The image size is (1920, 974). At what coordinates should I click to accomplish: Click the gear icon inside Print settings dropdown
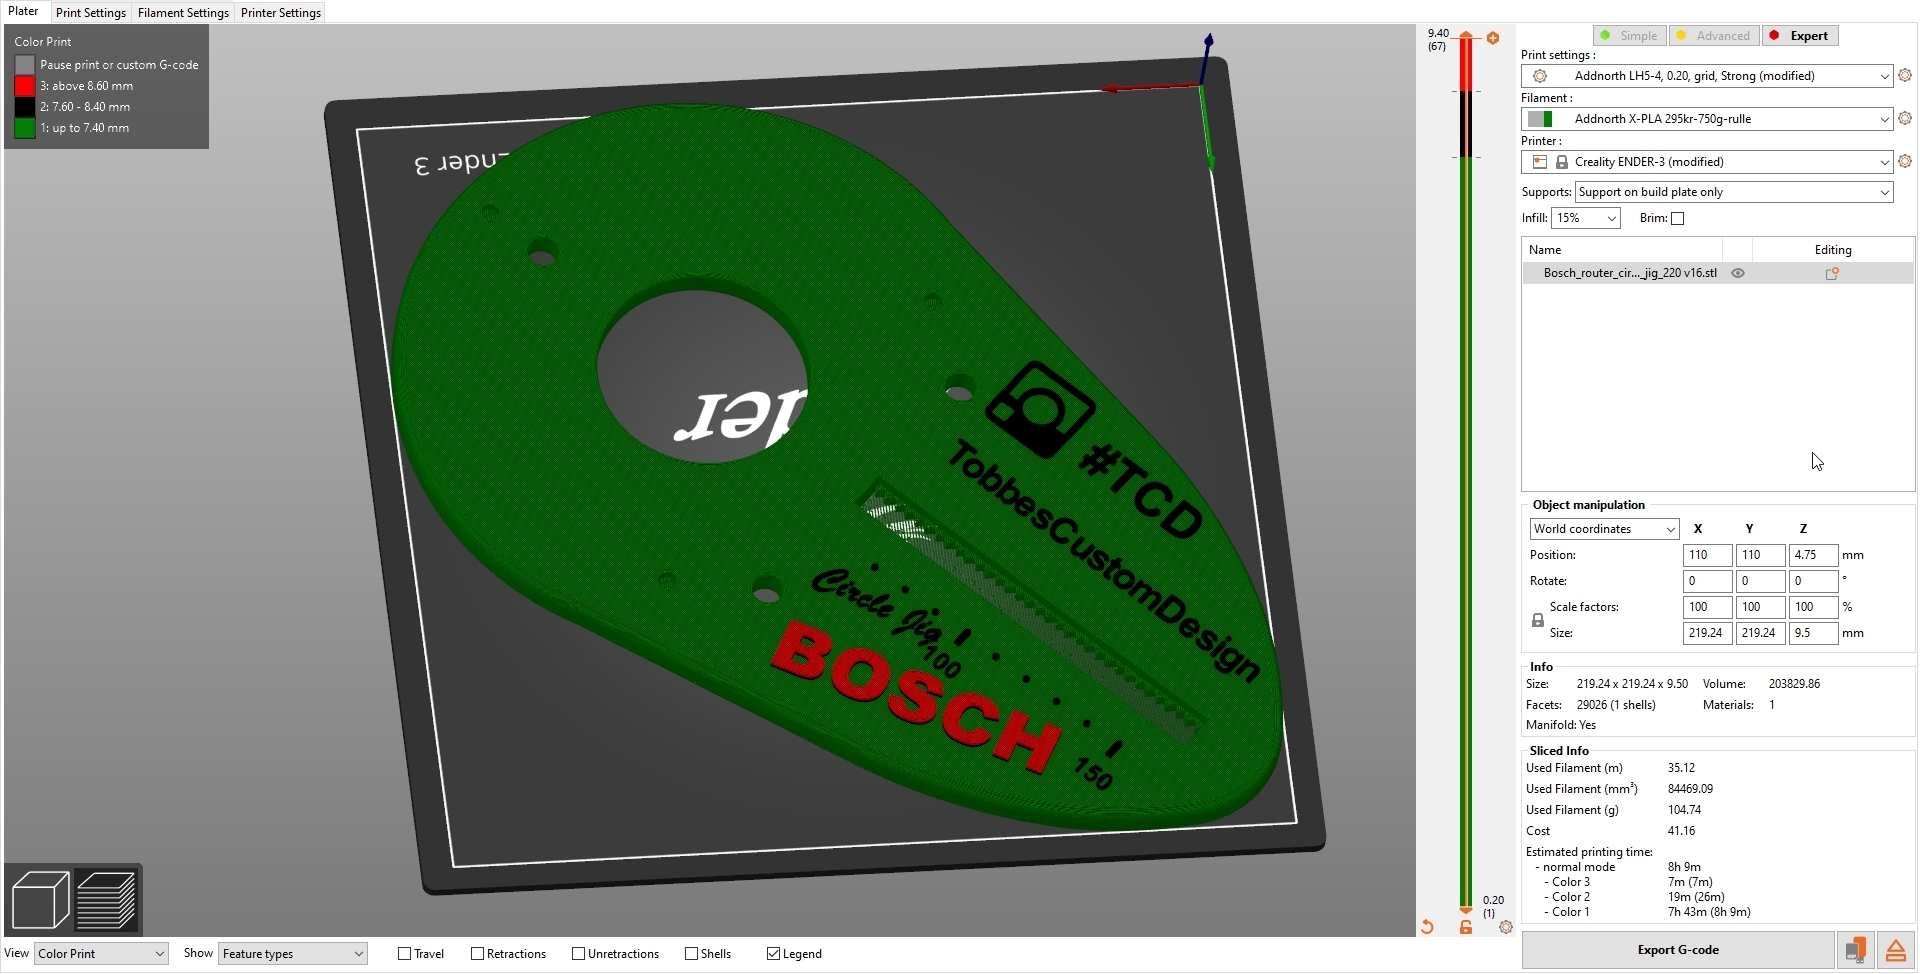(x=1540, y=76)
